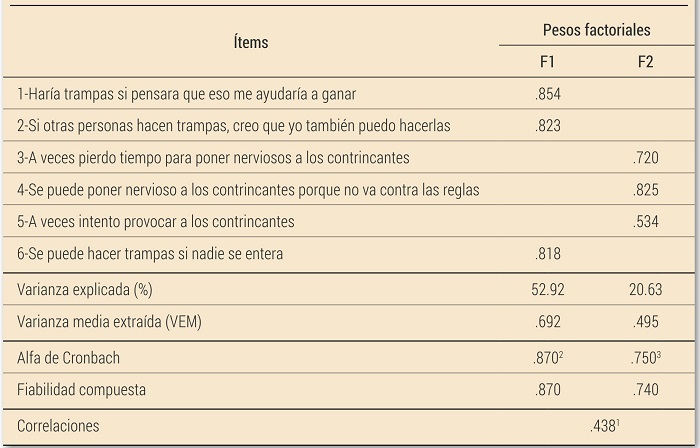
Task: Click item 2 about other people cheating
Action: click(233, 126)
